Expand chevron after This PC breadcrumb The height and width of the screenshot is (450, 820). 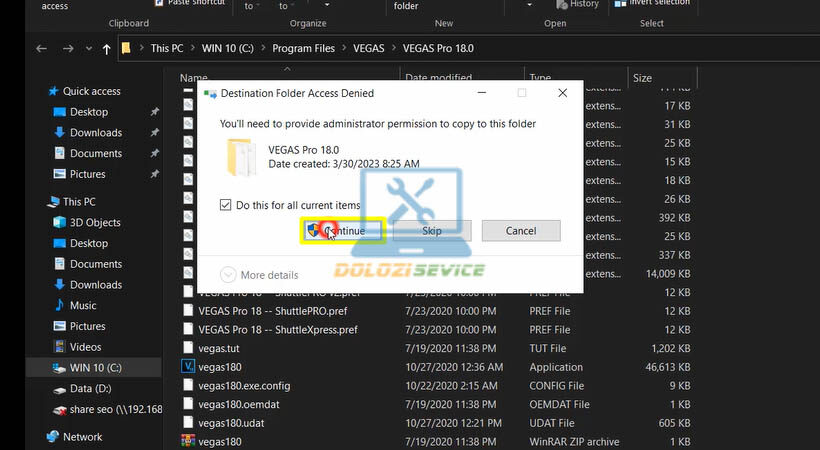pos(192,48)
